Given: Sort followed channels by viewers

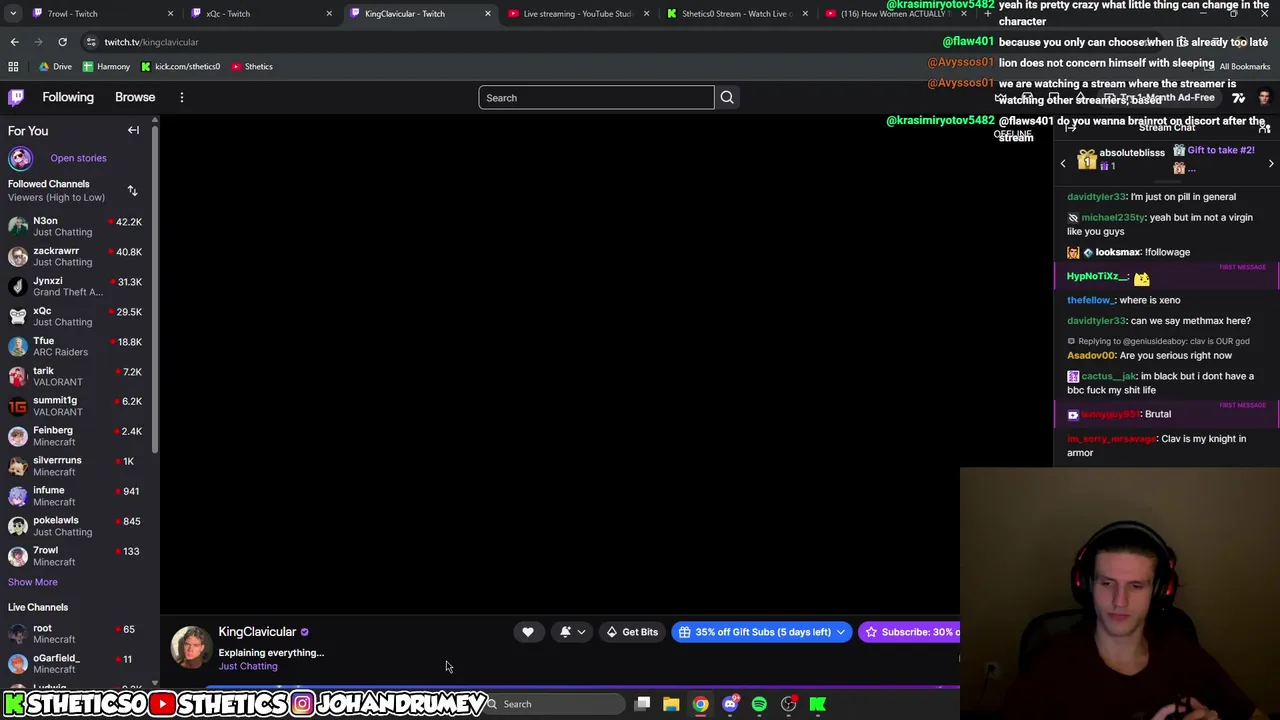Looking at the screenshot, I should click(132, 190).
